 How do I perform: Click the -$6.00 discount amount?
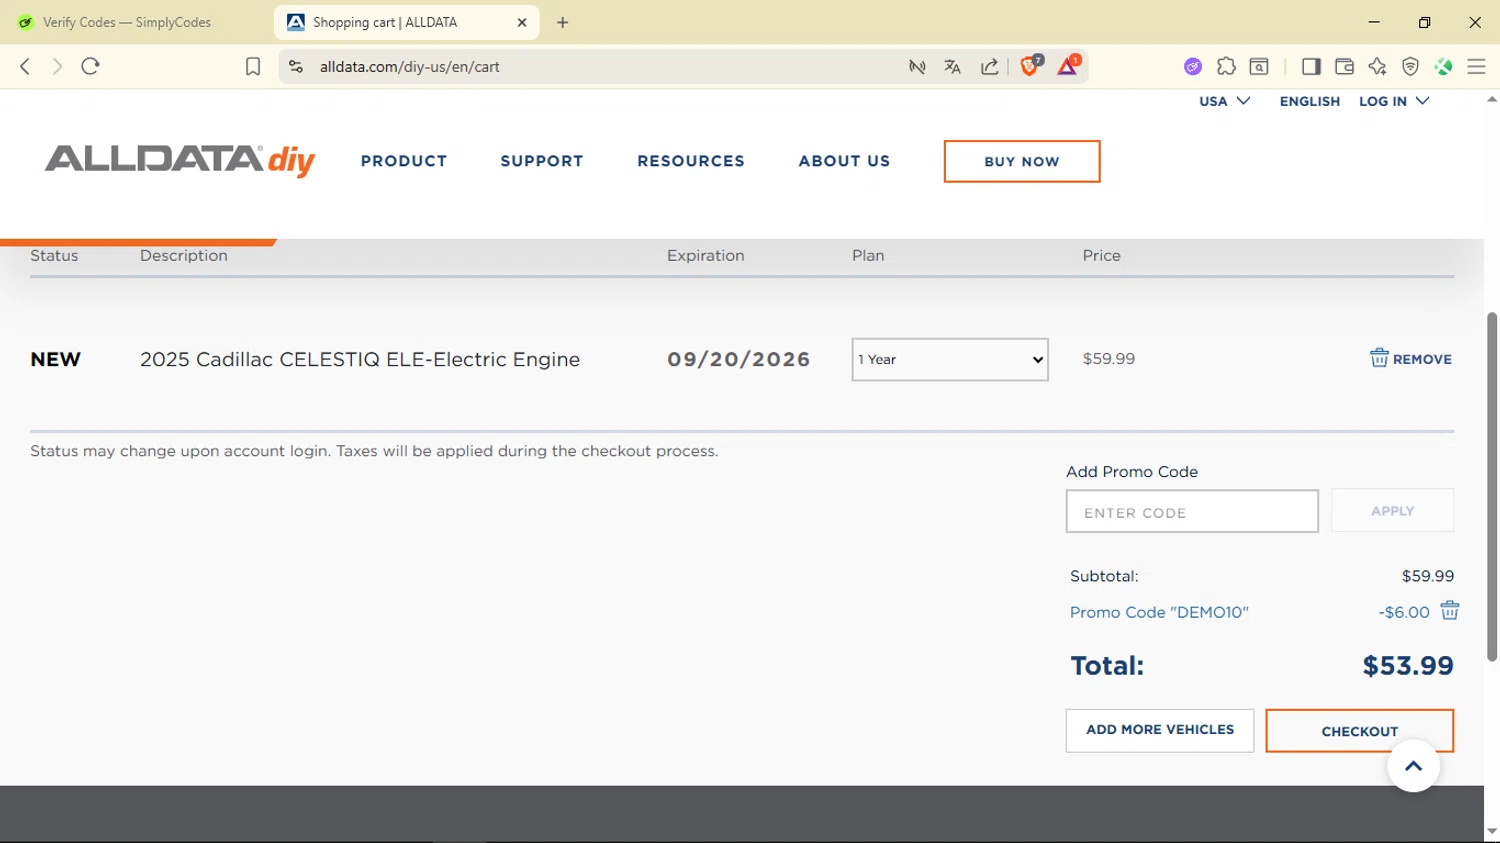(x=1404, y=612)
